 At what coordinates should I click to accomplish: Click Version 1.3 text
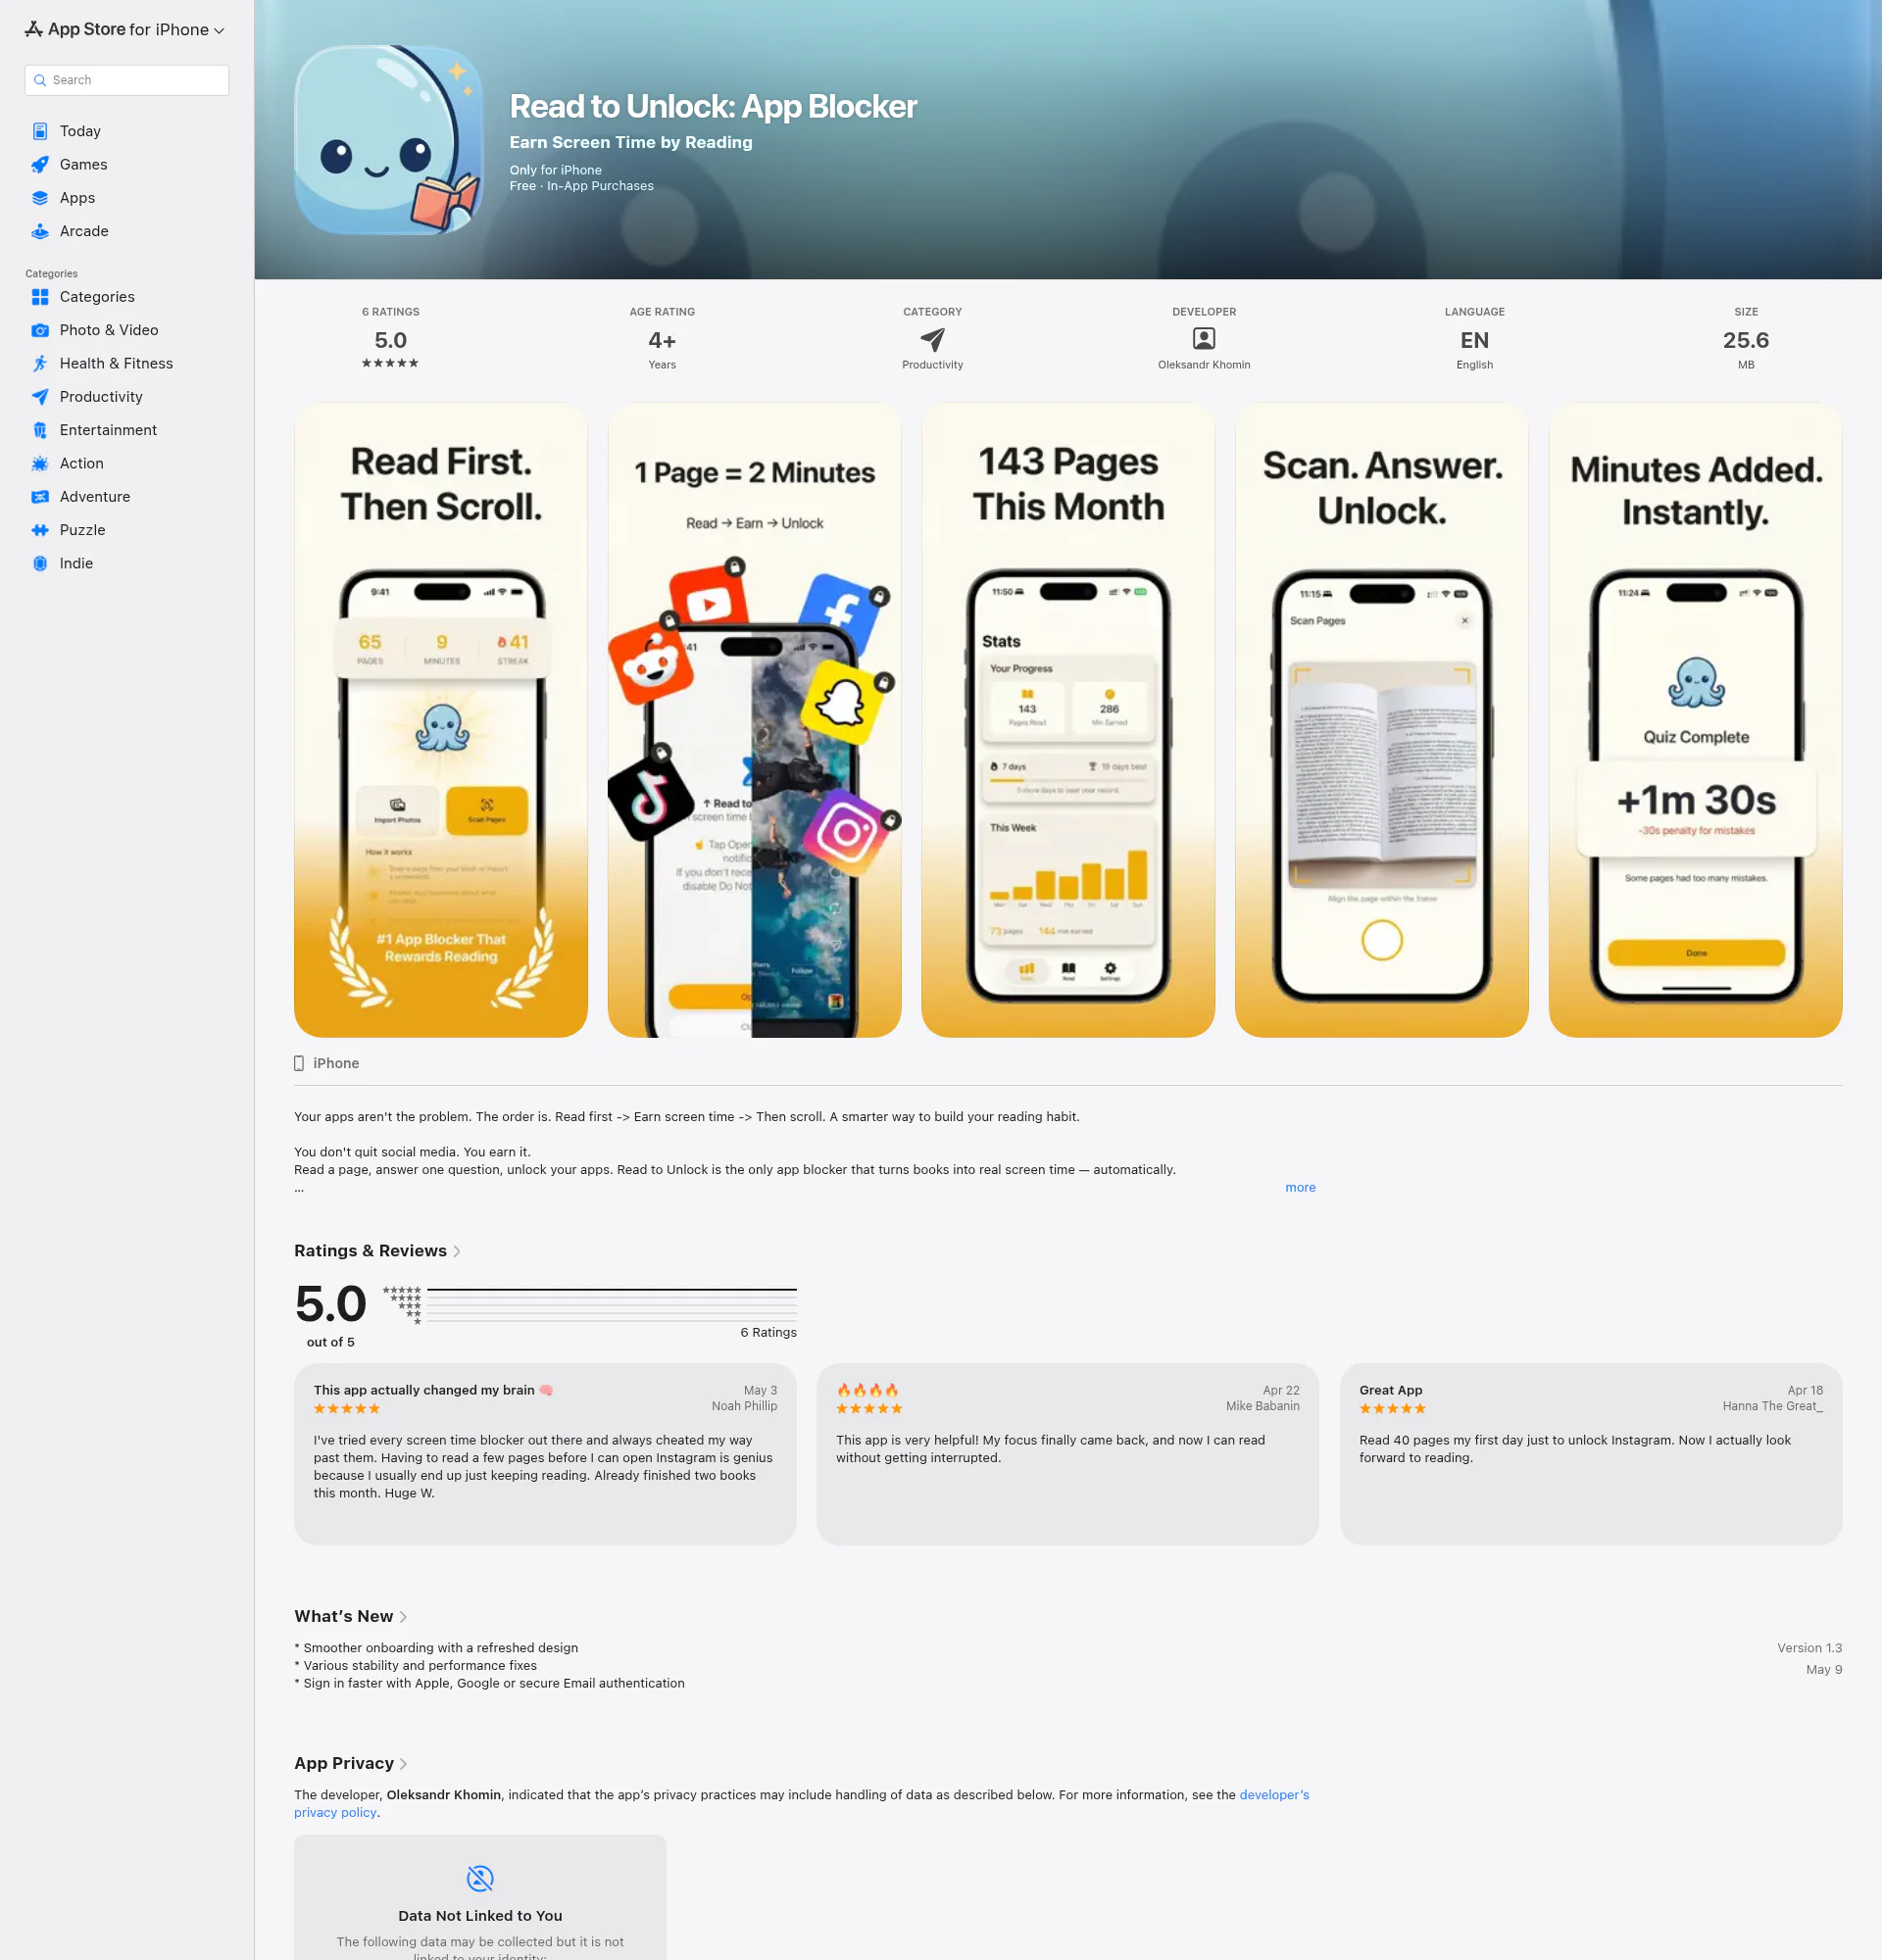pos(1809,1648)
